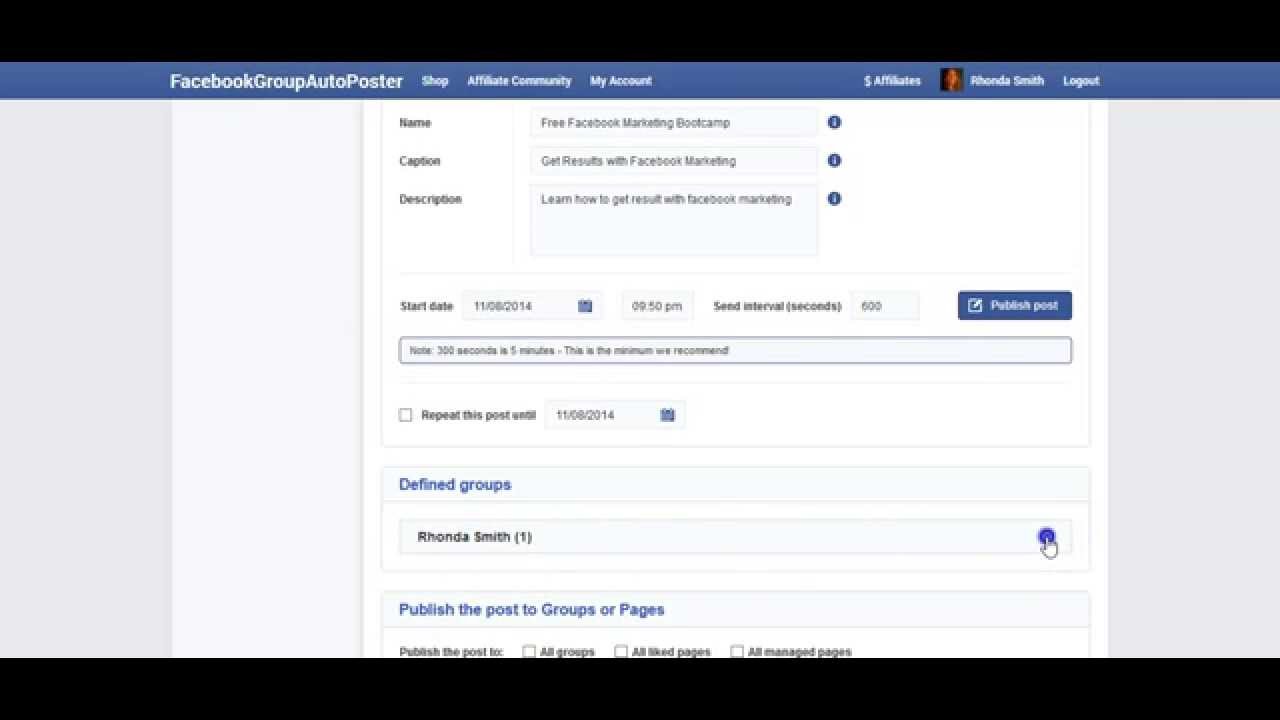
Task: Click the 09:50 pm time field
Action: 657,306
